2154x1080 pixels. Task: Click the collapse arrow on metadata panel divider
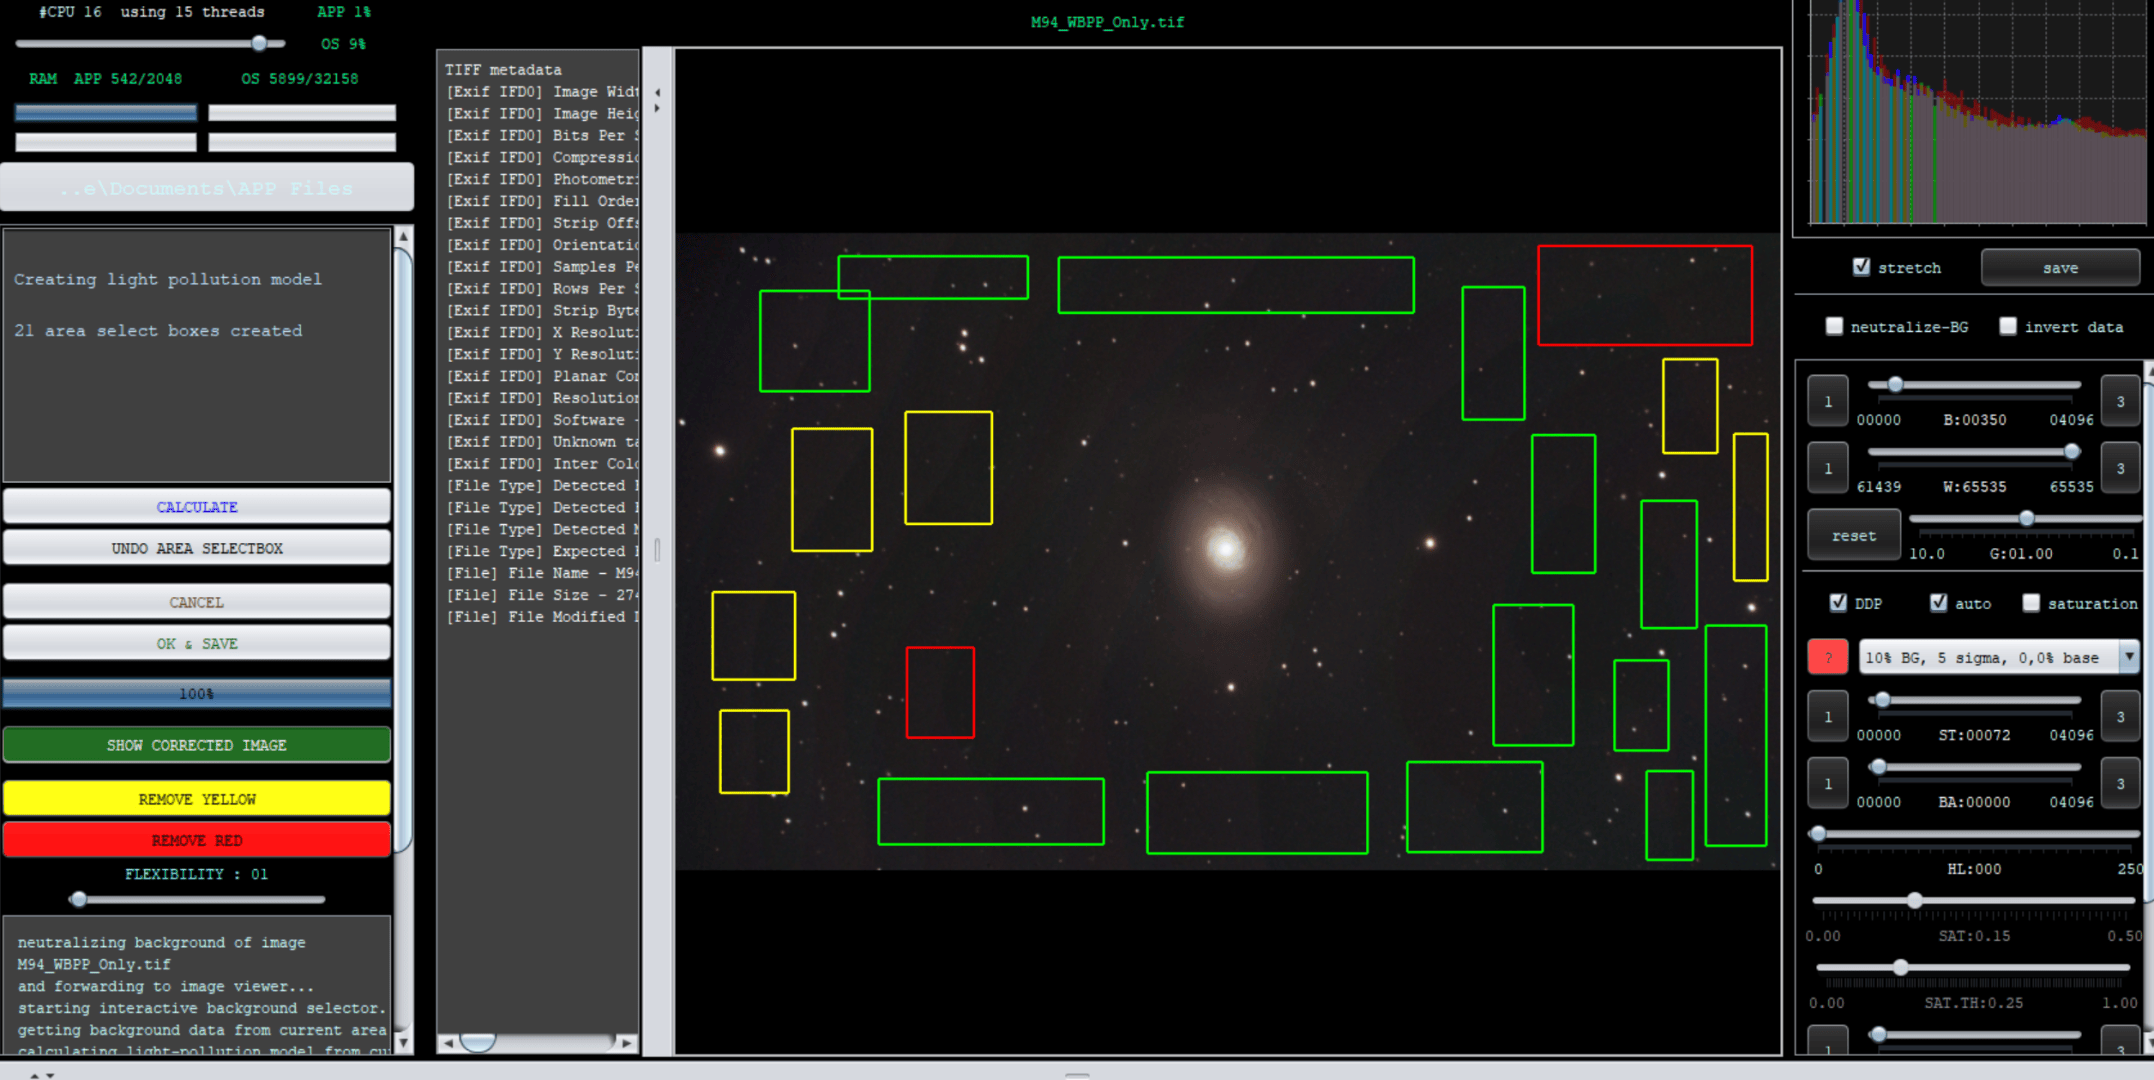[657, 92]
